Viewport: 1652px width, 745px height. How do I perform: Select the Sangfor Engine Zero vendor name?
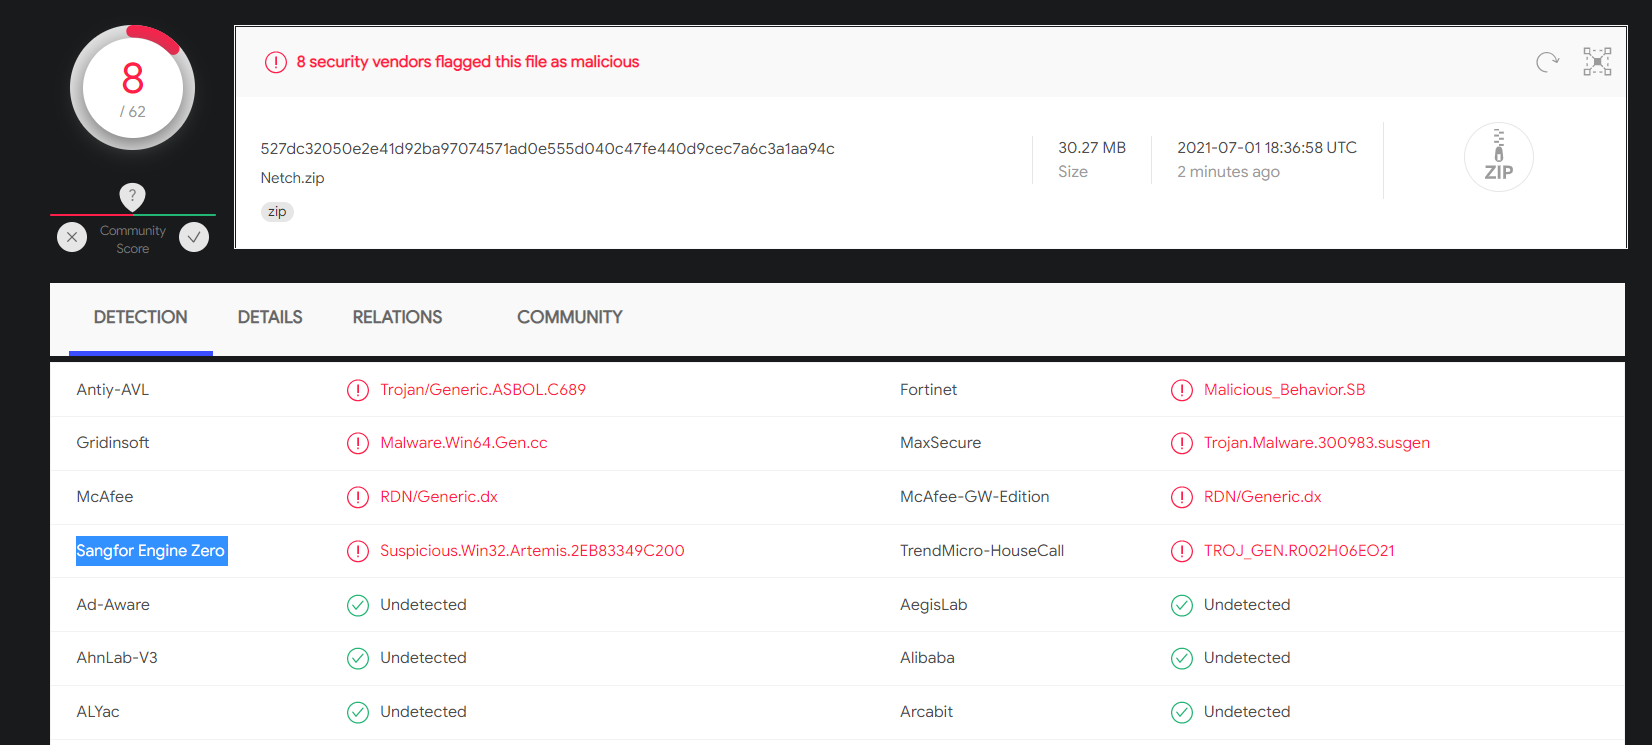click(151, 551)
